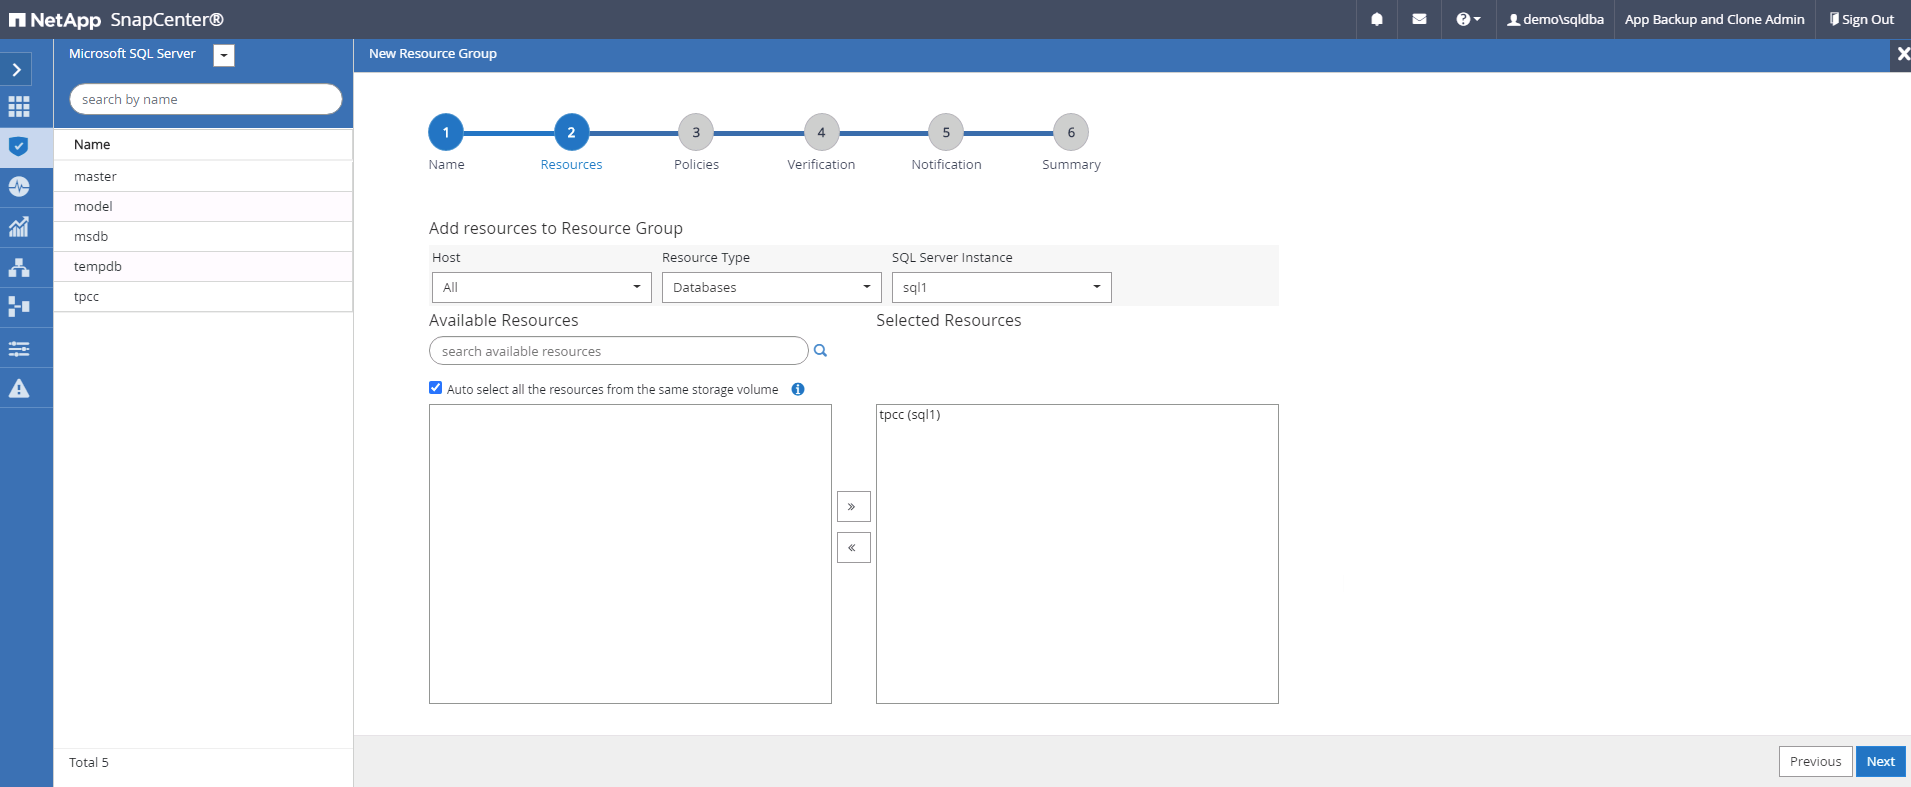Viewport: 1911px width, 787px height.
Task: Click Sign Out
Action: click(1861, 19)
